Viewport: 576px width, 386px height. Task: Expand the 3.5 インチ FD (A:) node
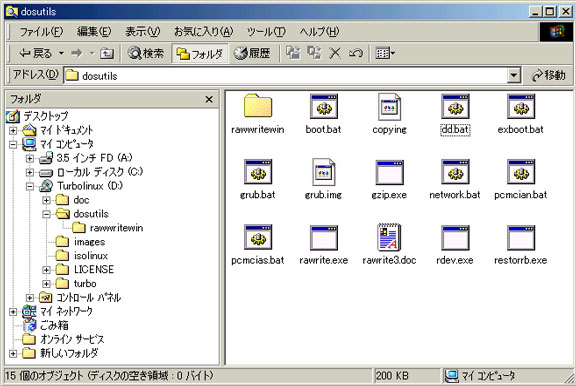coord(30,158)
